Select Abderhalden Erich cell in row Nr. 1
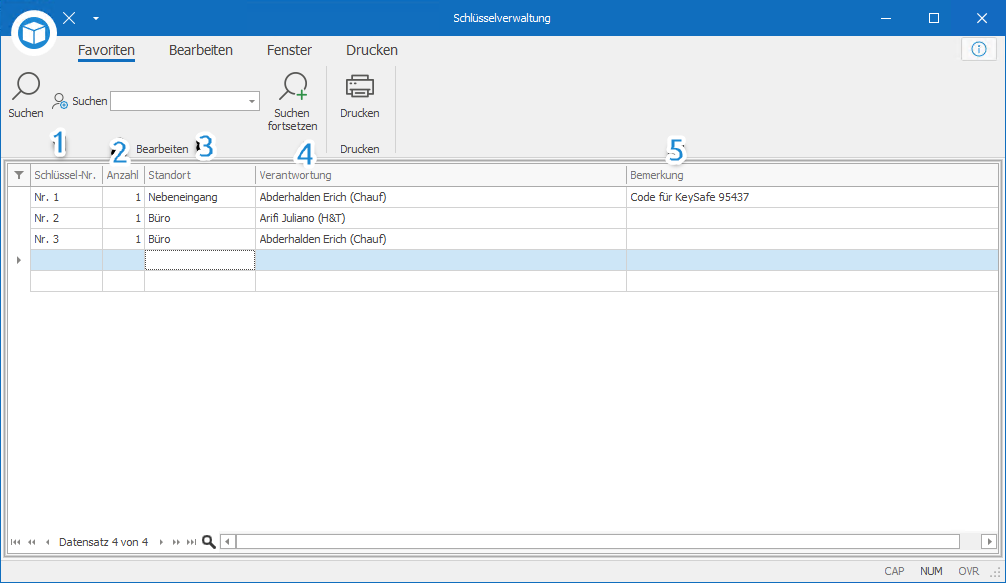This screenshot has height=583, width=1006. 441,197
